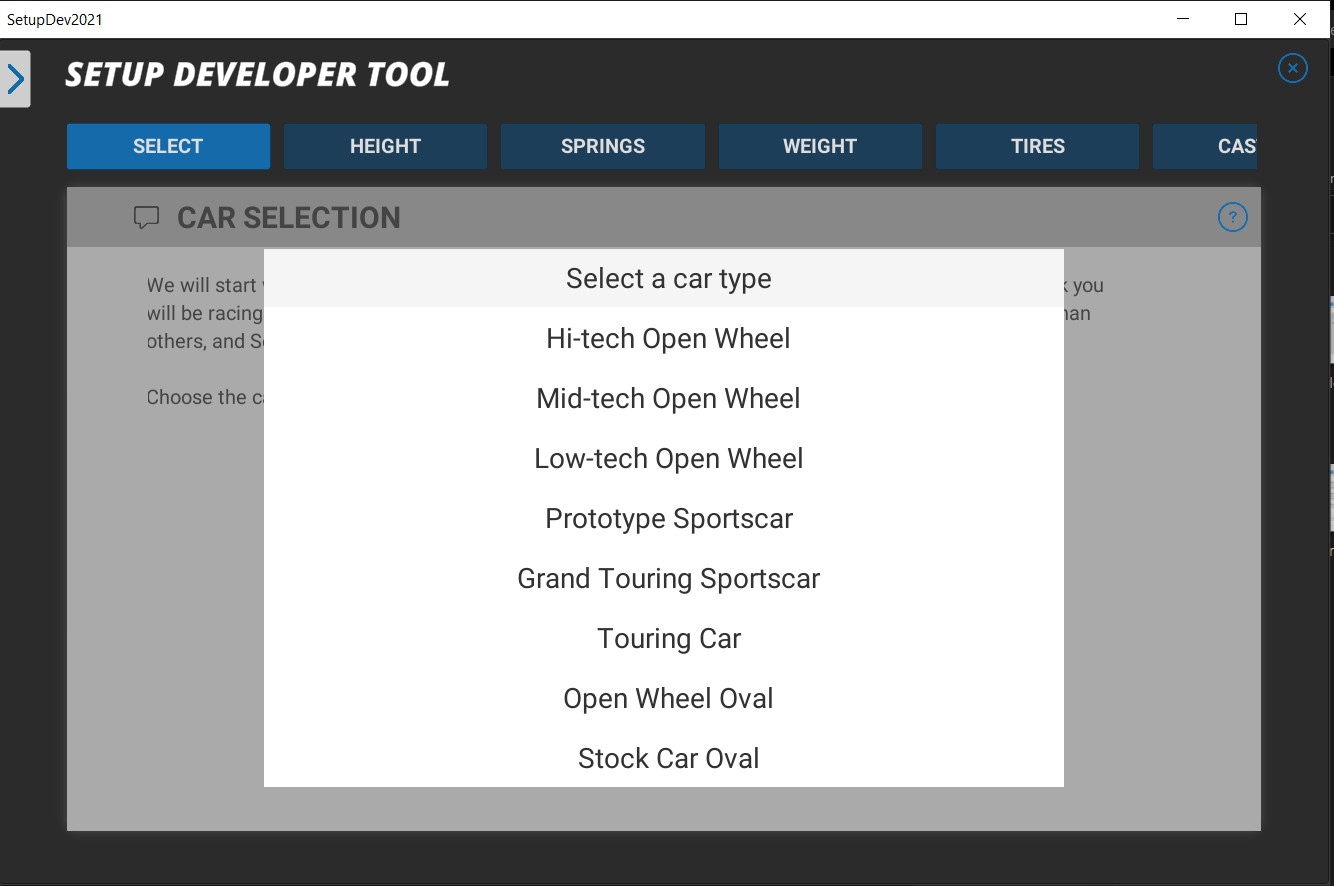This screenshot has height=886, width=1334.
Task: Click the blue circled X icon
Action: 1292,68
